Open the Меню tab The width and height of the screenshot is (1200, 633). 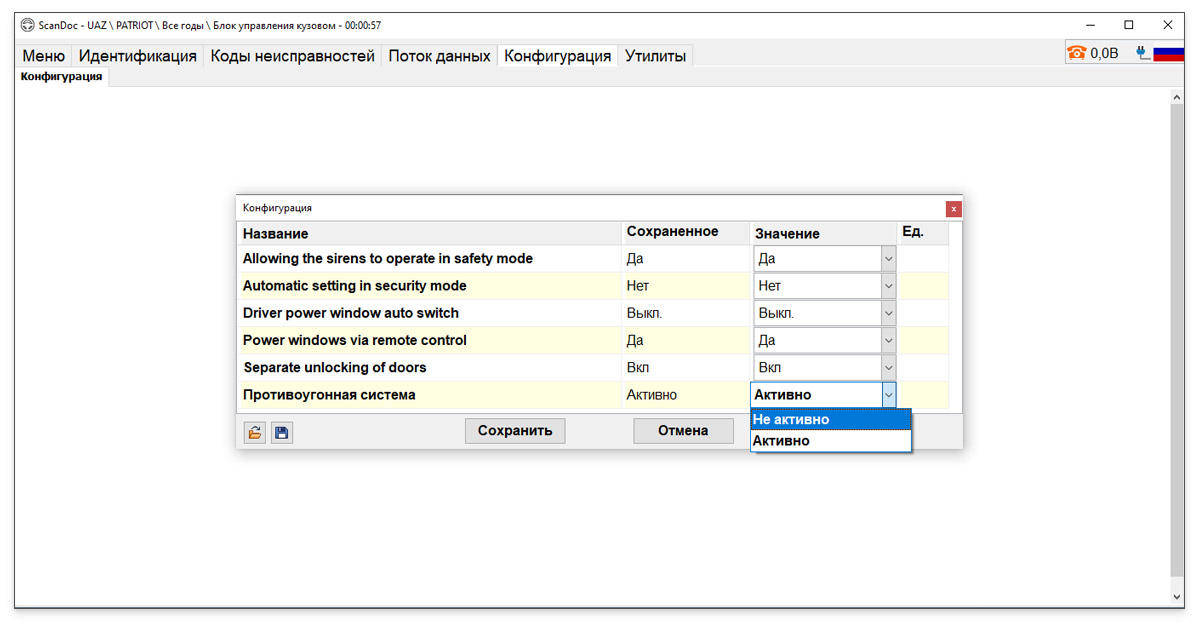pyautogui.click(x=43, y=56)
